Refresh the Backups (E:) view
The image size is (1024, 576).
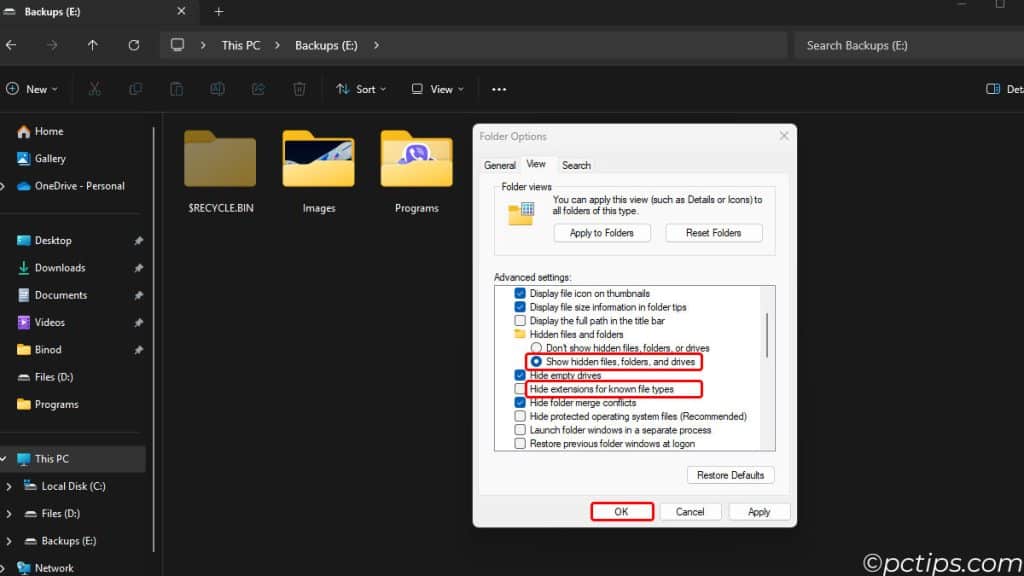tap(133, 45)
